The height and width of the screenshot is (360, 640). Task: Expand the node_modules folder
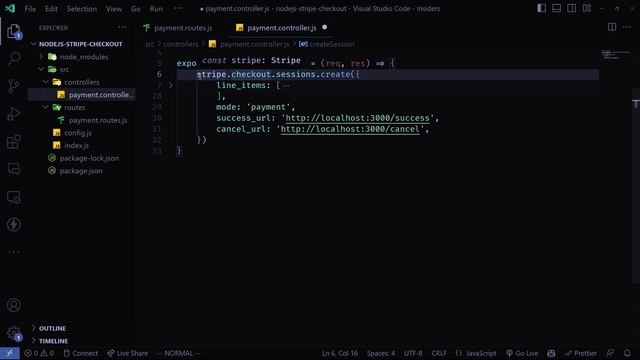[x=78, y=57]
